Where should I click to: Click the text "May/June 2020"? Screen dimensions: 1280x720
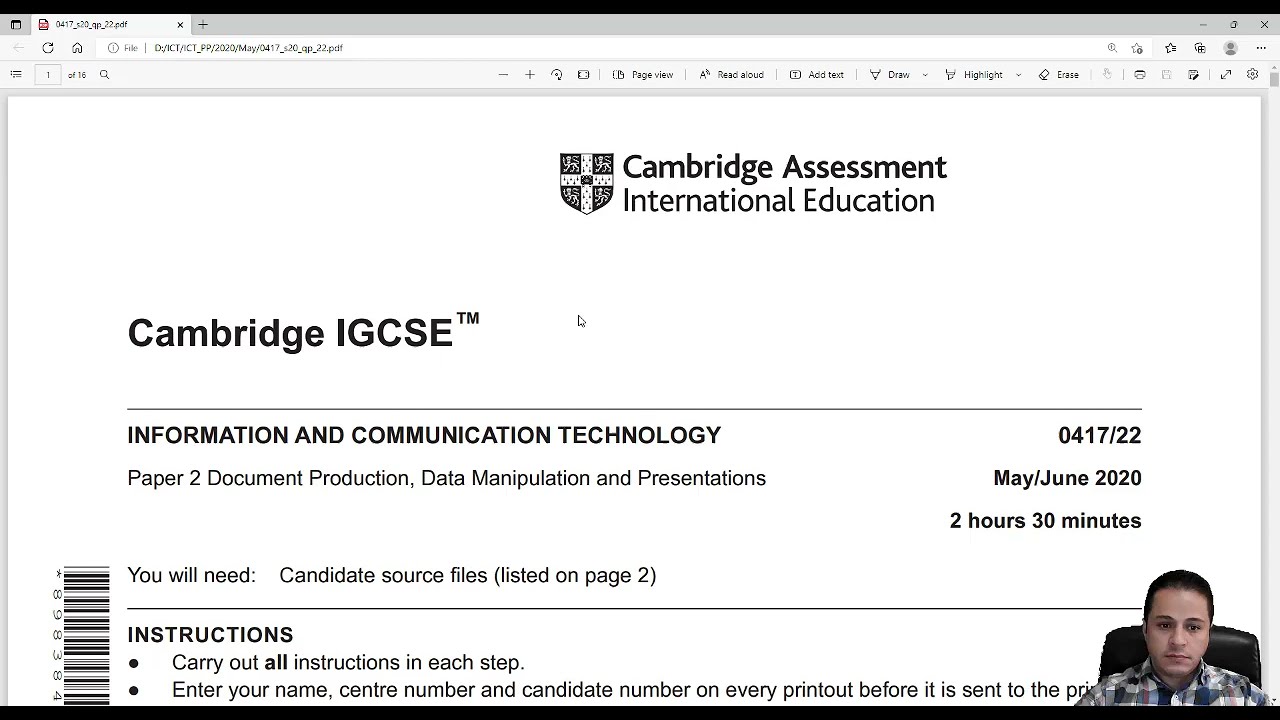coord(1067,478)
